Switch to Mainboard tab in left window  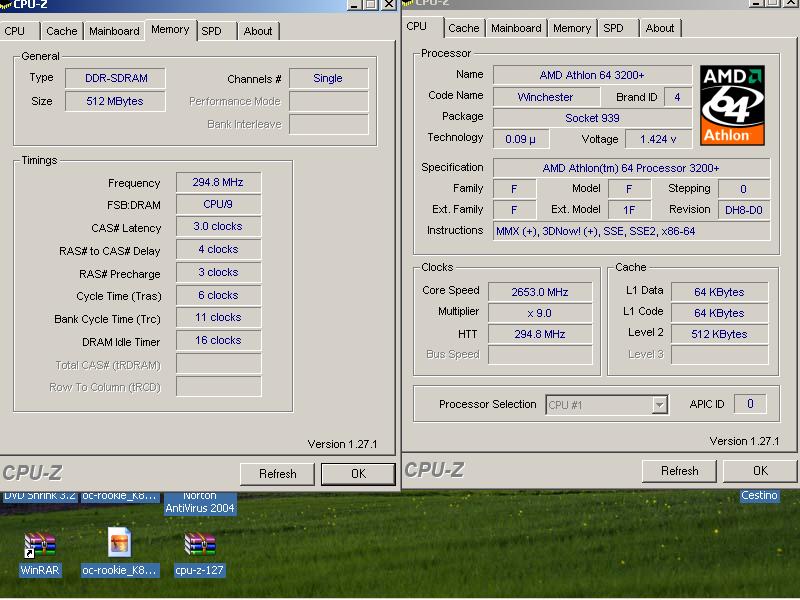click(114, 31)
